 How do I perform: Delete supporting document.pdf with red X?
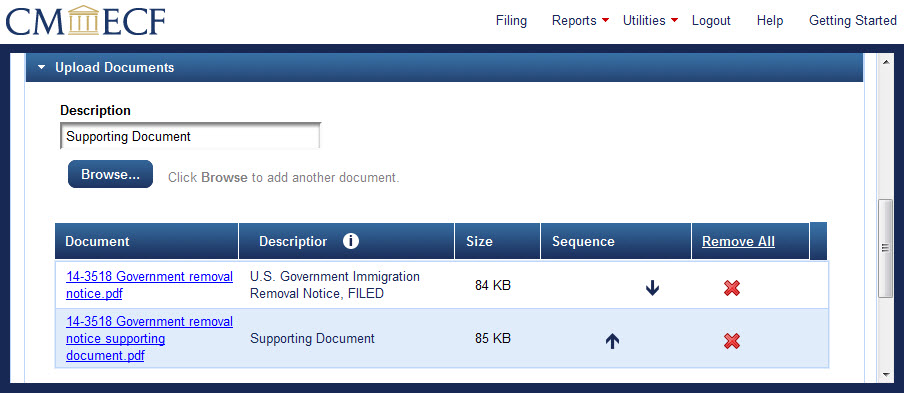pyautogui.click(x=732, y=341)
